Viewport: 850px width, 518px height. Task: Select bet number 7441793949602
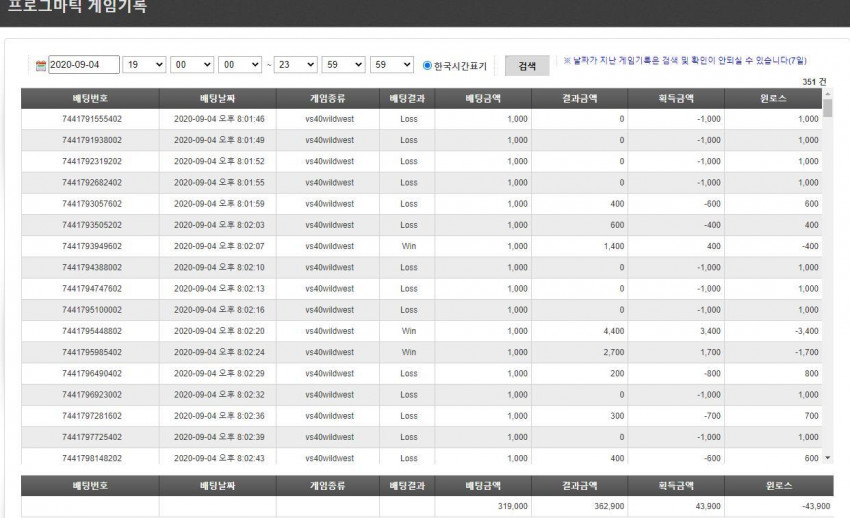92,246
